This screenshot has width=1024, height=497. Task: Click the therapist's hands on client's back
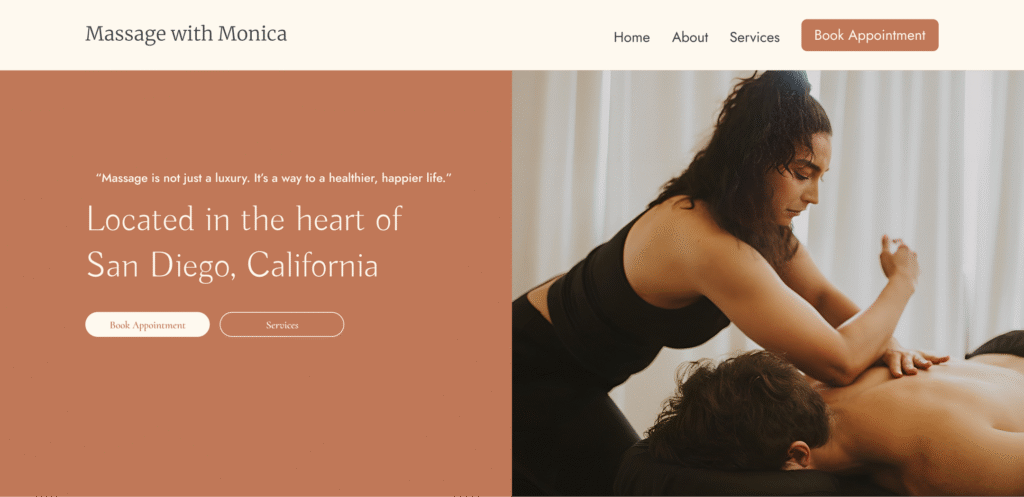[913, 361]
